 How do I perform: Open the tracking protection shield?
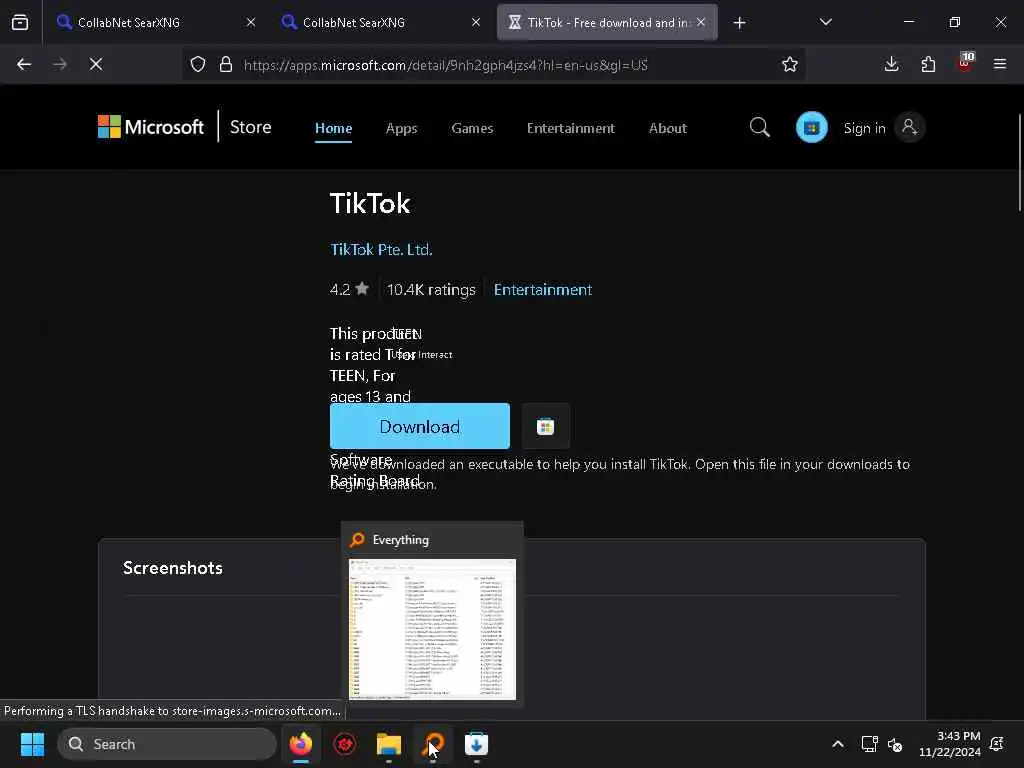198,64
